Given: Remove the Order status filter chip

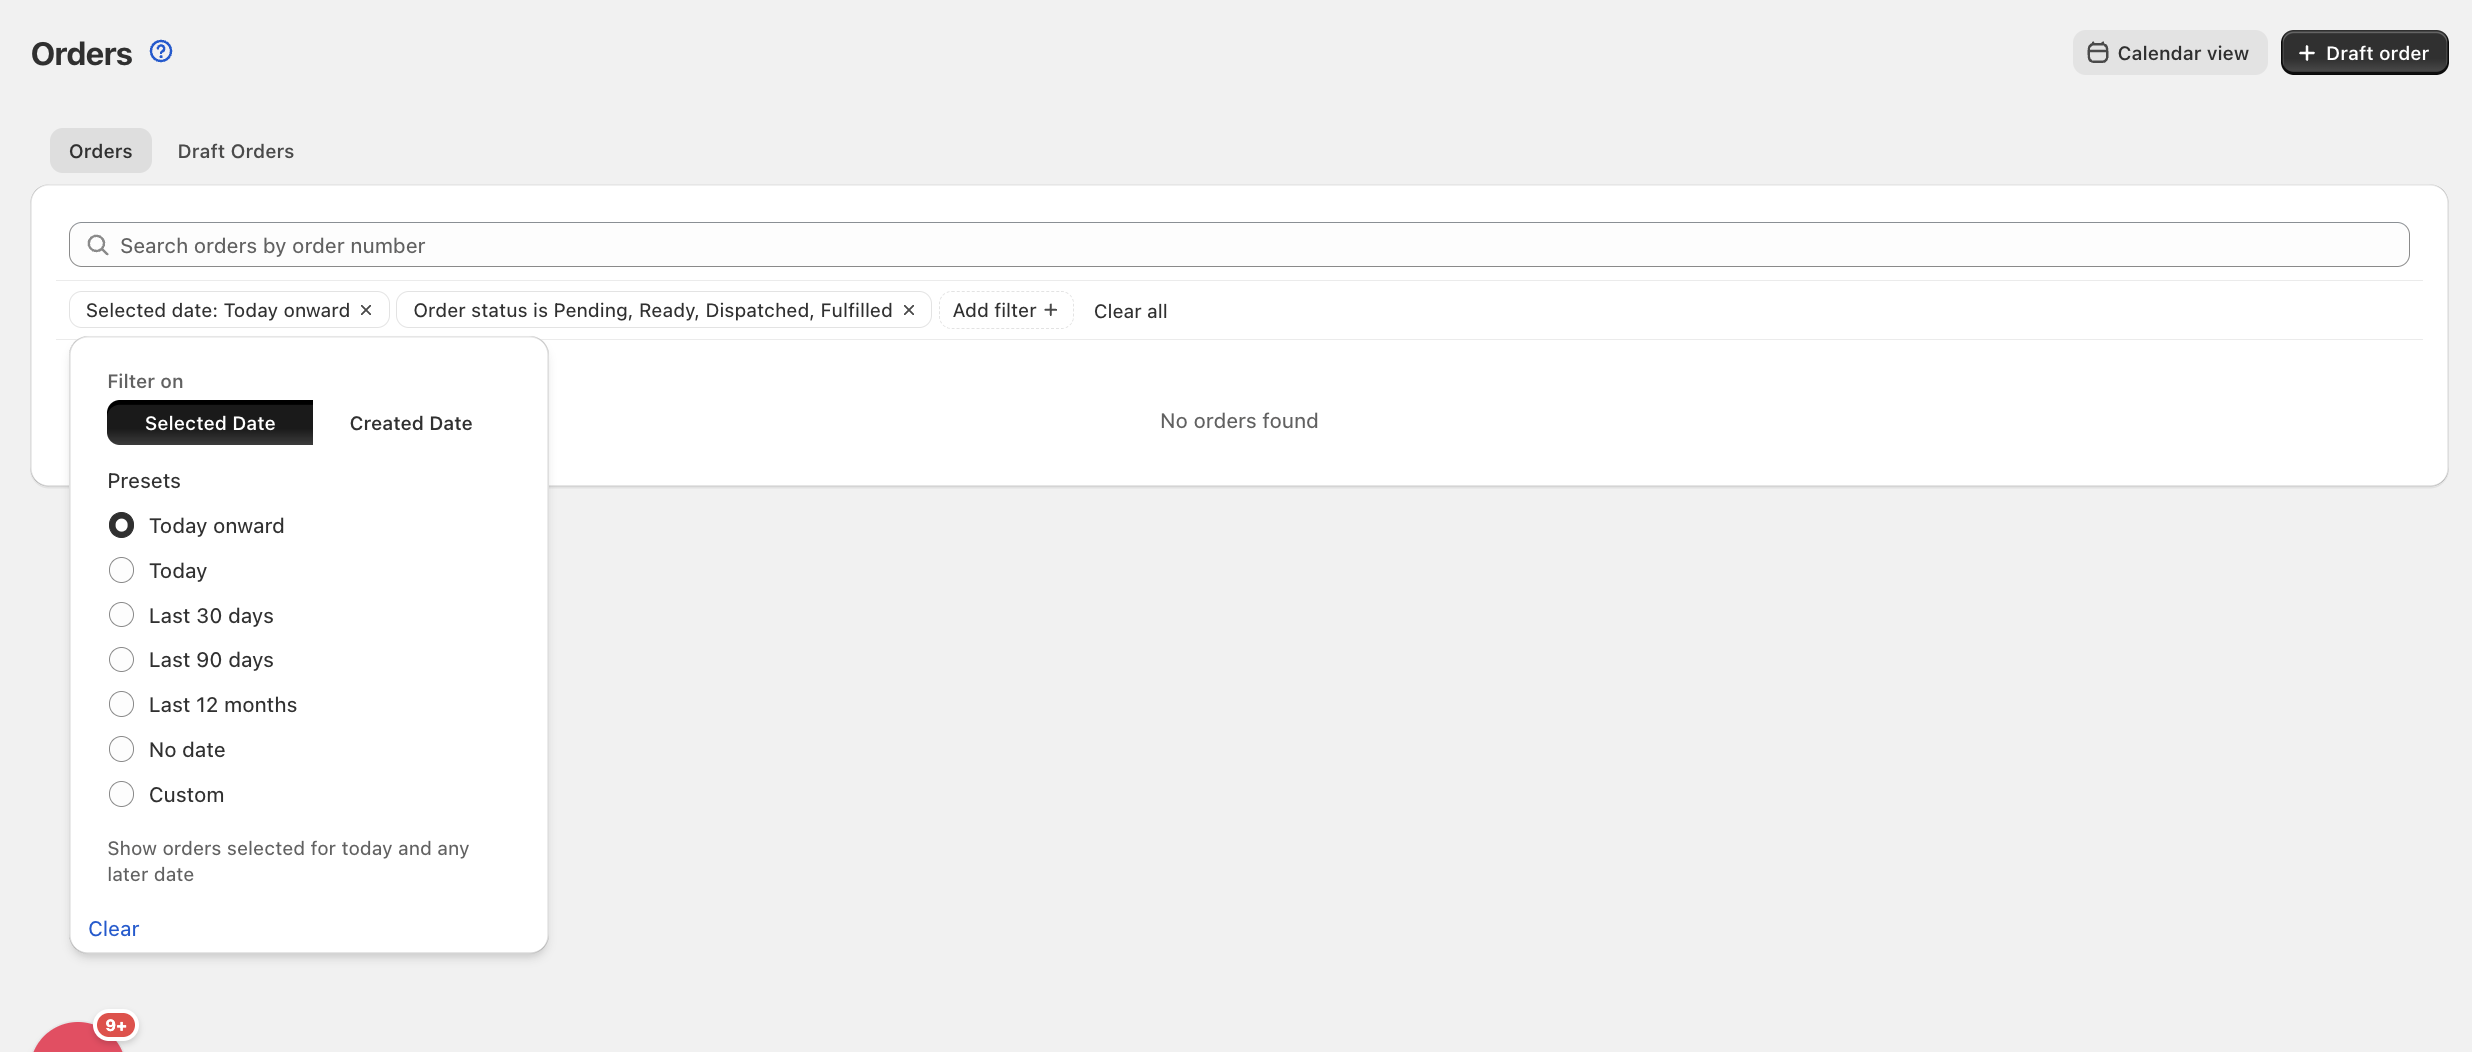Looking at the screenshot, I should (x=909, y=310).
